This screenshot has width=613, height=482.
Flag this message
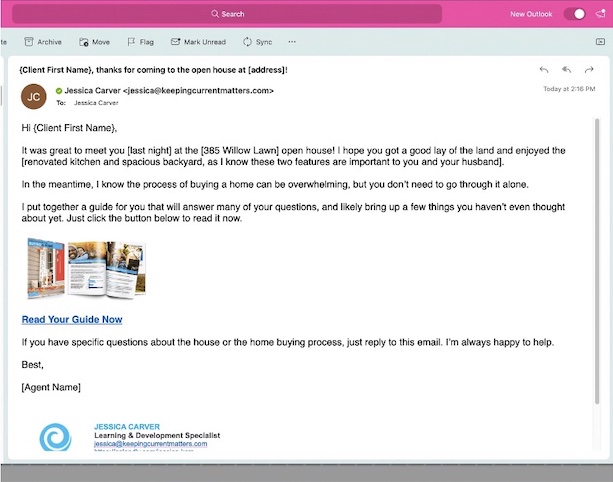click(x=140, y=42)
